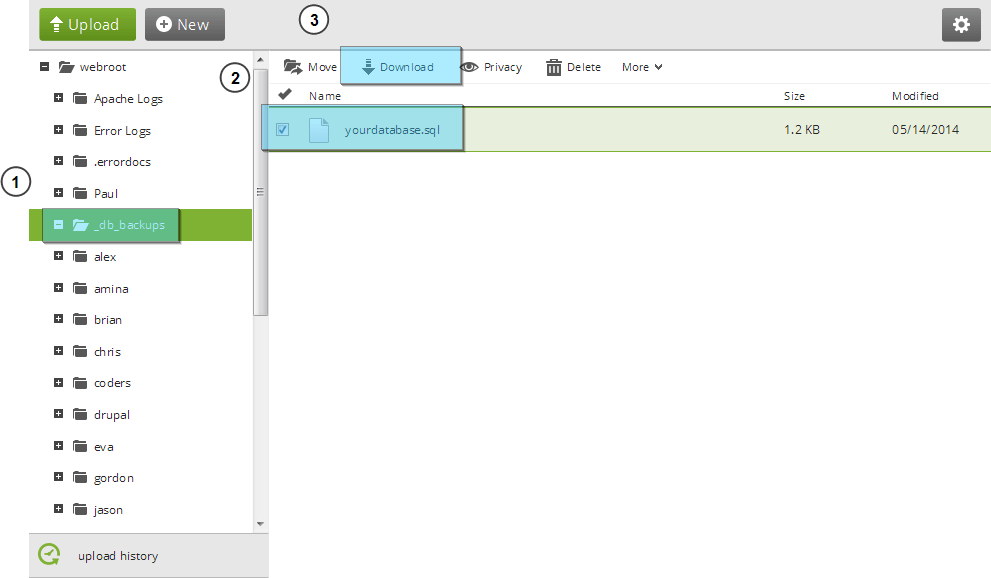Expand the coders folder node
This screenshot has height=578, width=991.
click(x=58, y=383)
